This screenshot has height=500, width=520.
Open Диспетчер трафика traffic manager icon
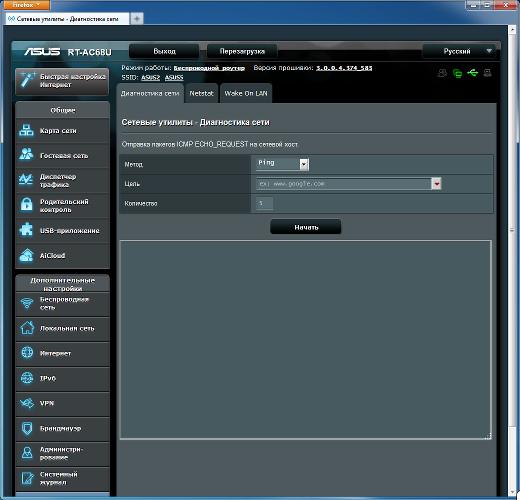click(x=26, y=180)
